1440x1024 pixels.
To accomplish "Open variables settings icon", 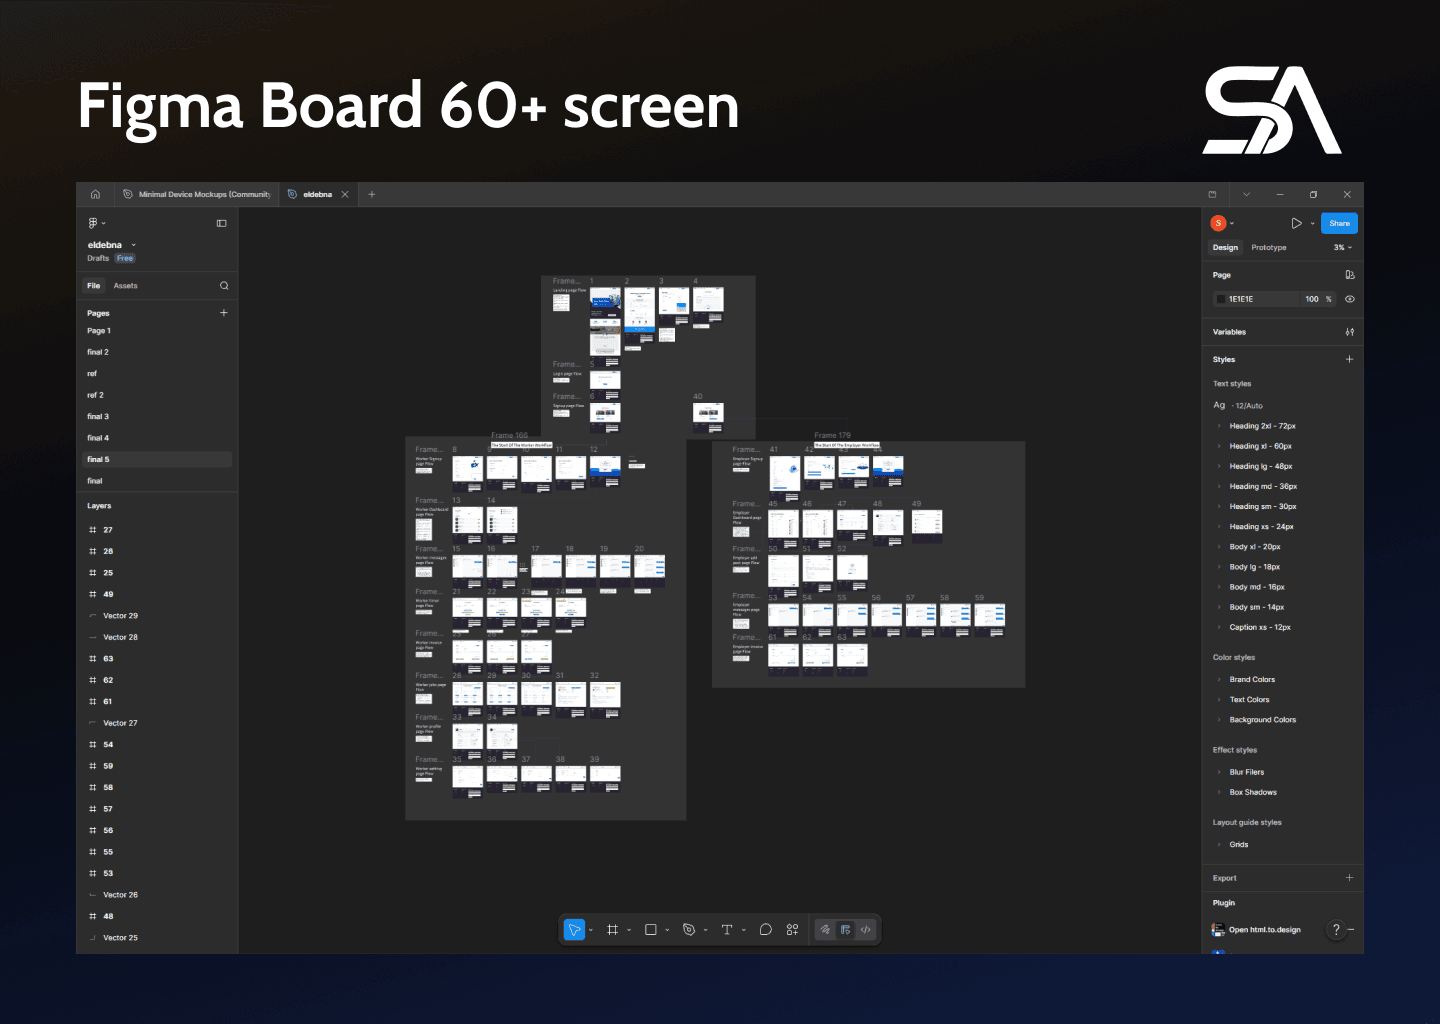I will (x=1350, y=332).
